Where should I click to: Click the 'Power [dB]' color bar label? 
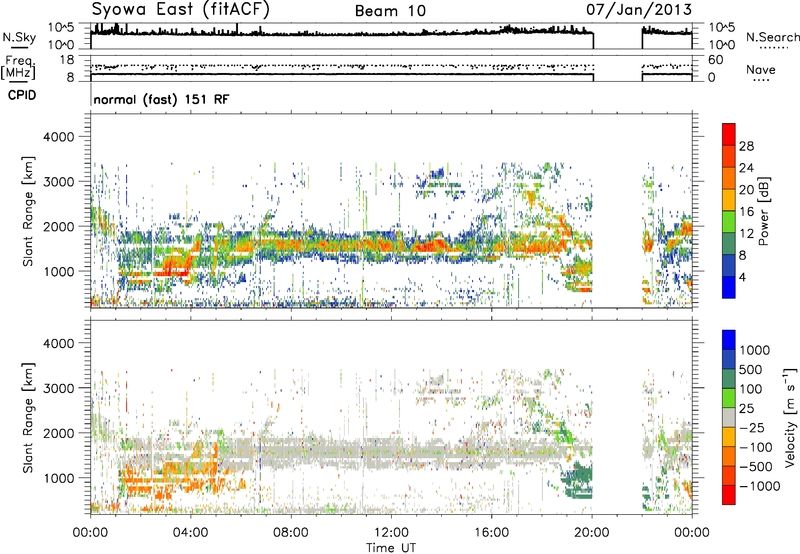[x=763, y=211]
